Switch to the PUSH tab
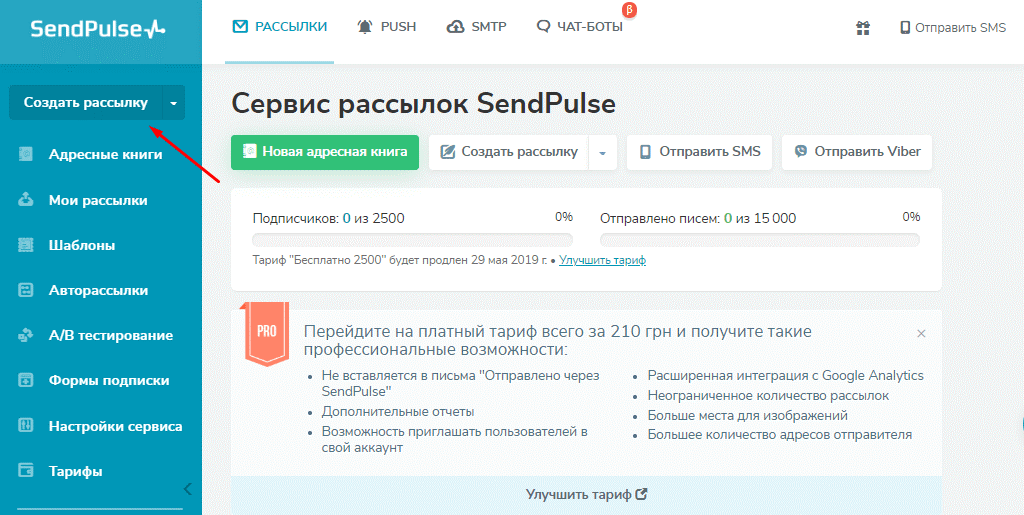The image size is (1024, 515). 387,27
